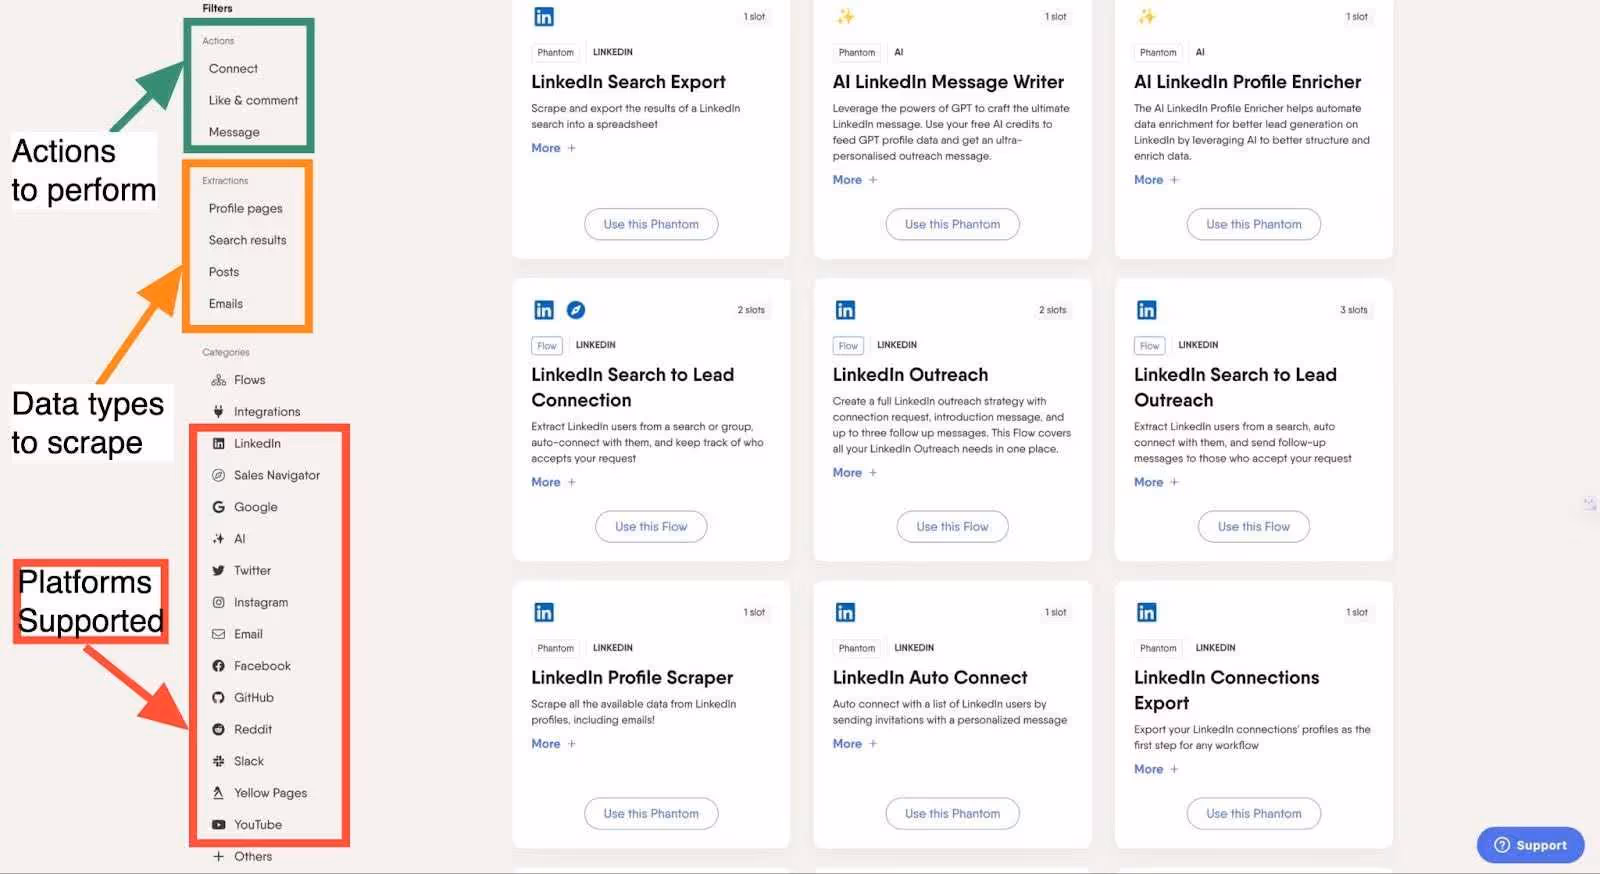Use this Phantom for AI LinkedIn Profile Enricher

(x=1254, y=224)
